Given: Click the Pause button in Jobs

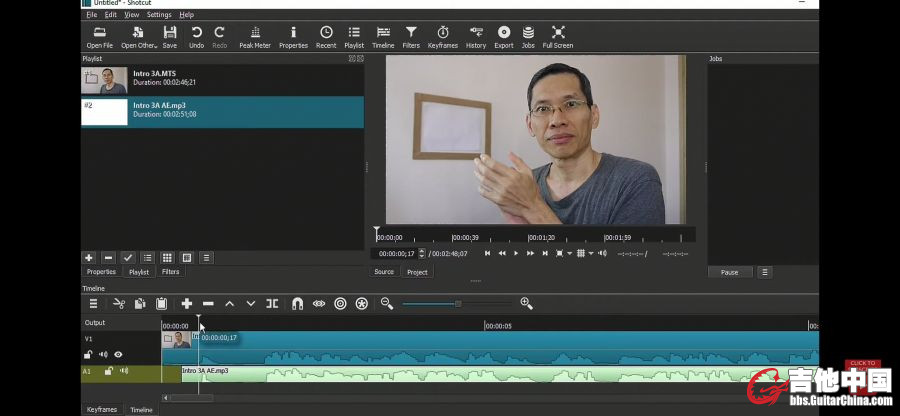Looking at the screenshot, I should coord(730,273).
